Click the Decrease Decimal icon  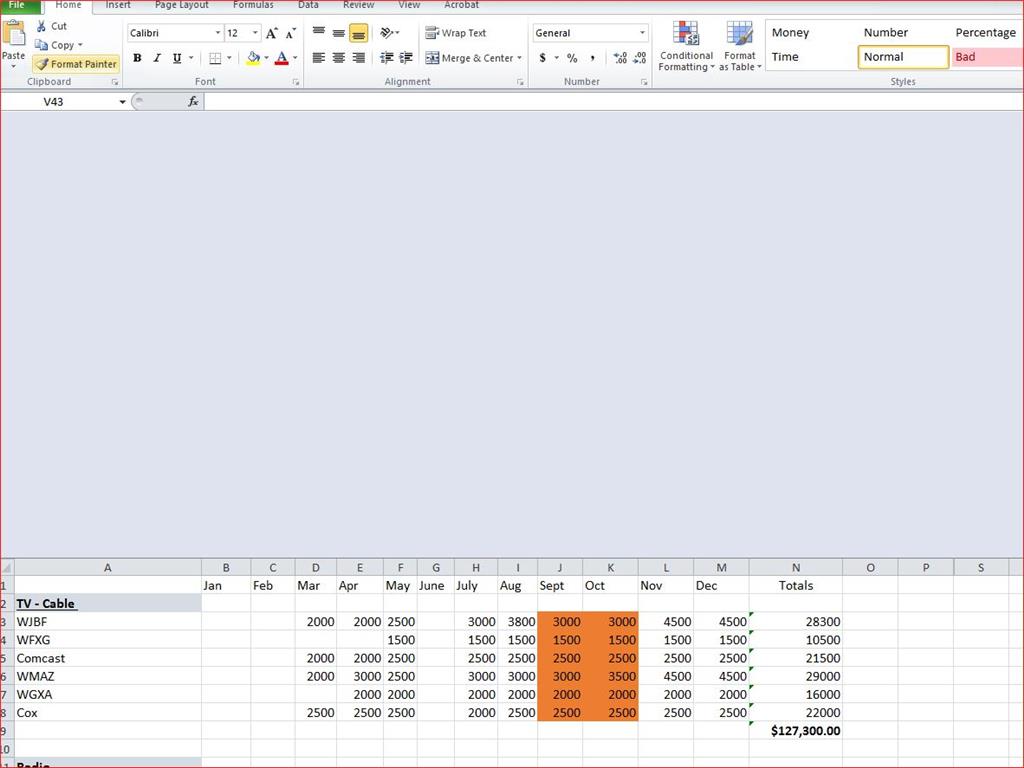pos(640,58)
